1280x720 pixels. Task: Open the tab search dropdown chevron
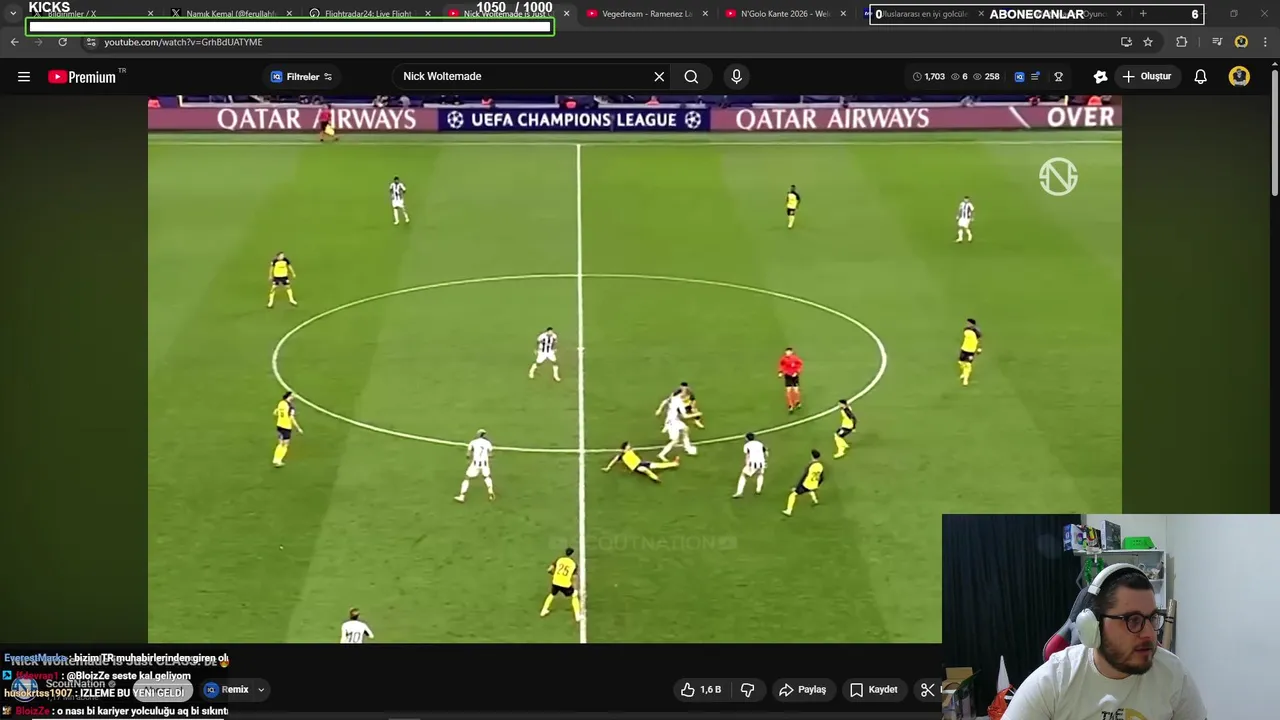point(12,14)
